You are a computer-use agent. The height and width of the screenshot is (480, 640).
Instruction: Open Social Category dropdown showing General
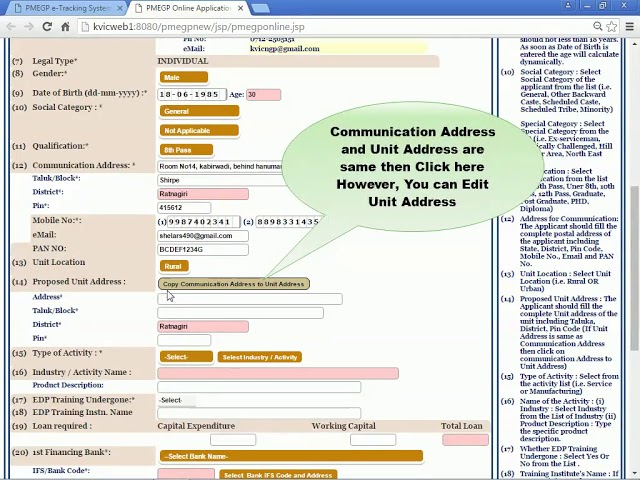(199, 111)
